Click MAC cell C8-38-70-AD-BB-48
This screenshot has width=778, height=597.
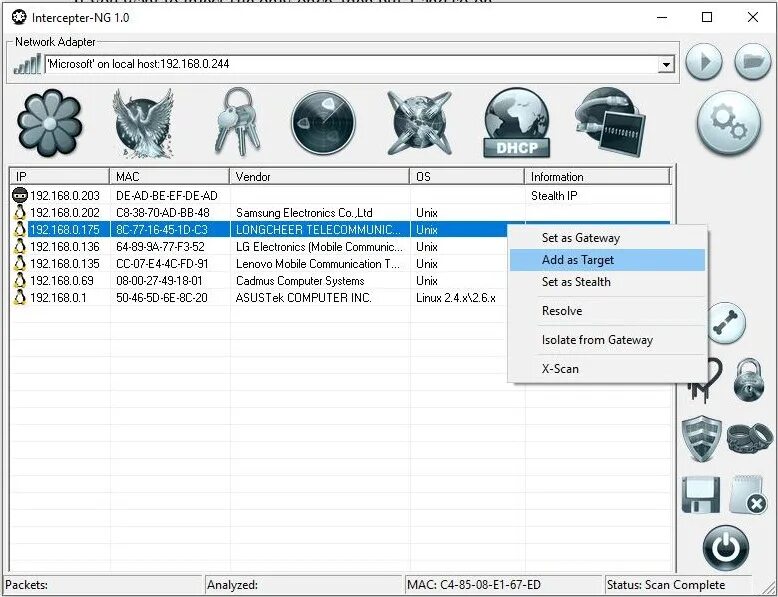pos(163,212)
